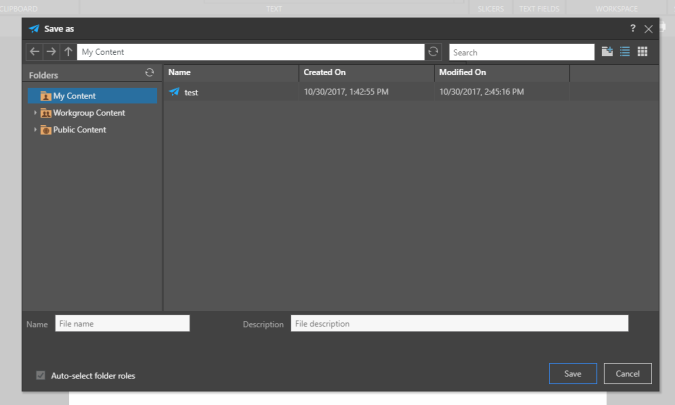
Task: Expand the Workgroup Content folder
Action: click(35, 113)
